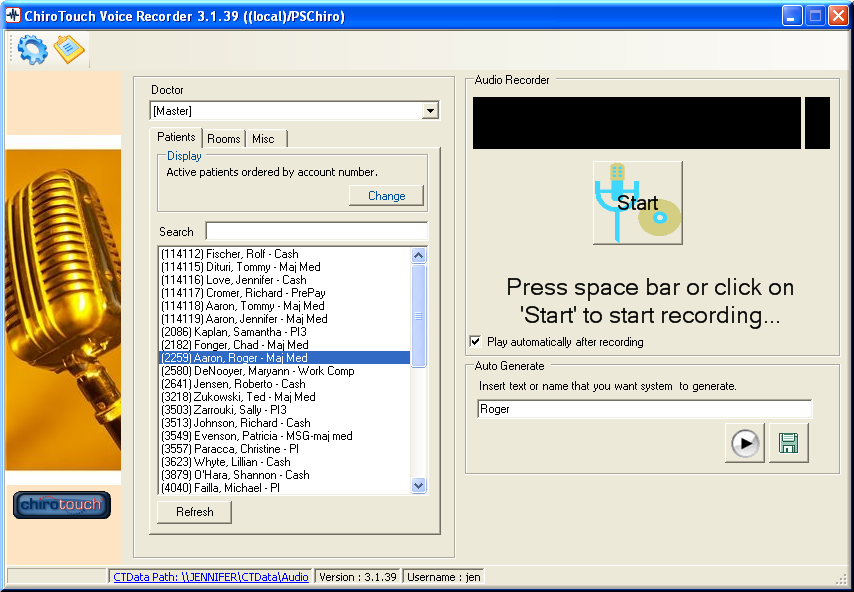Screen dimensions: 854x592
Task: Open the CTData Path link
Action: point(210,576)
